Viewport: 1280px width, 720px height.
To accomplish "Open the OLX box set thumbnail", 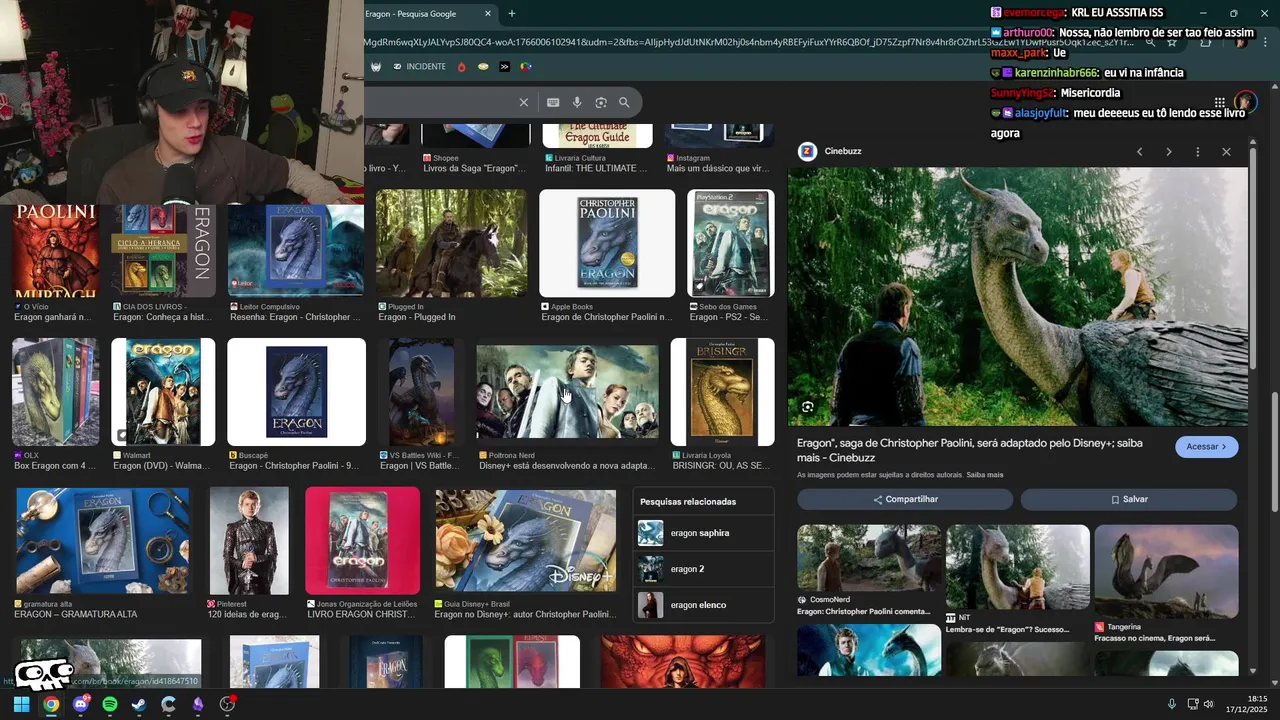I will (55, 392).
